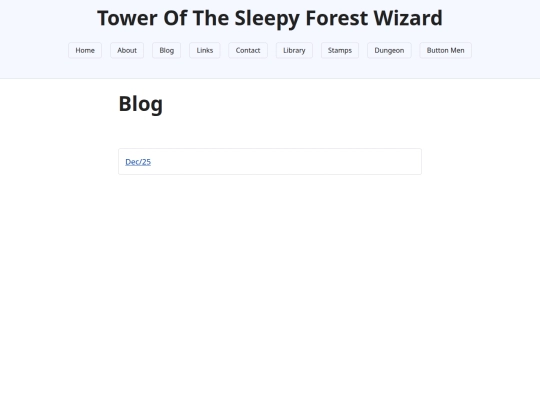The height and width of the screenshot is (405, 540).
Task: Open the Library section
Action: coord(294,50)
